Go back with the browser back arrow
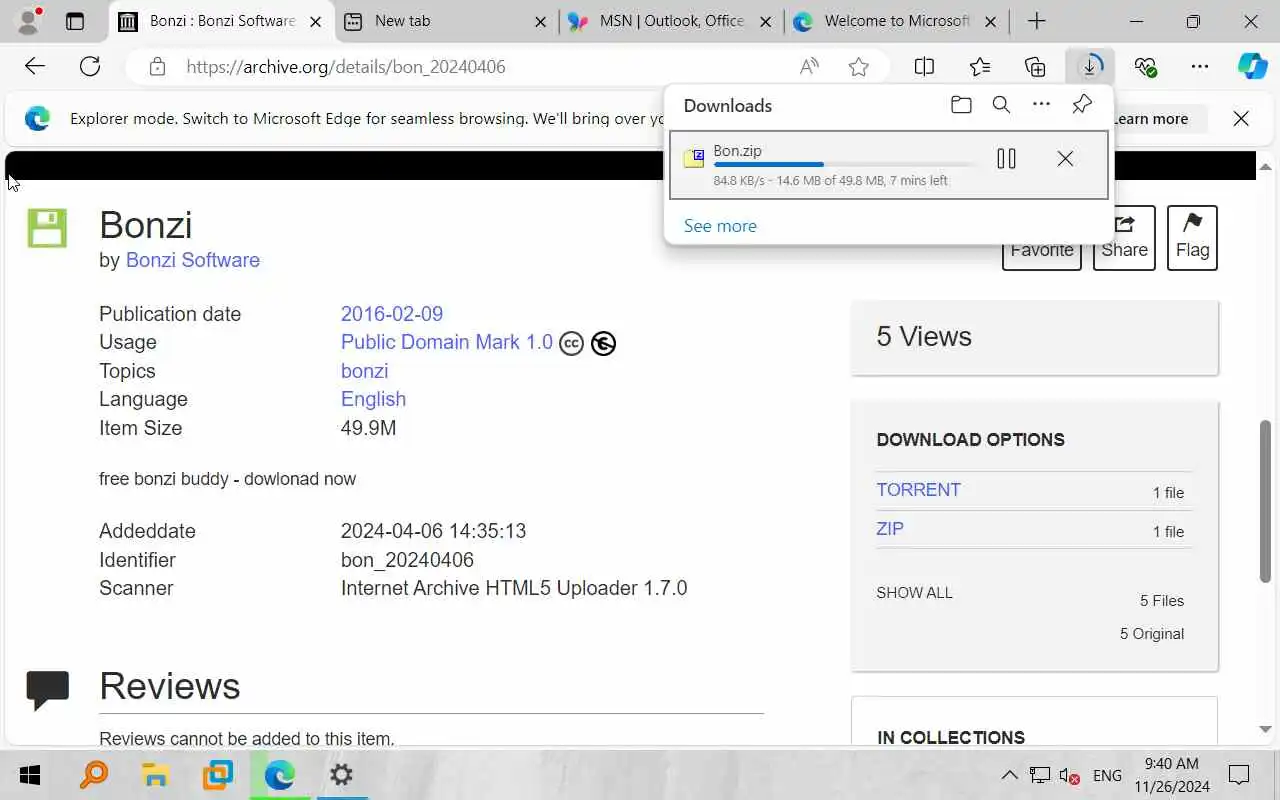This screenshot has width=1280, height=800. click(35, 67)
